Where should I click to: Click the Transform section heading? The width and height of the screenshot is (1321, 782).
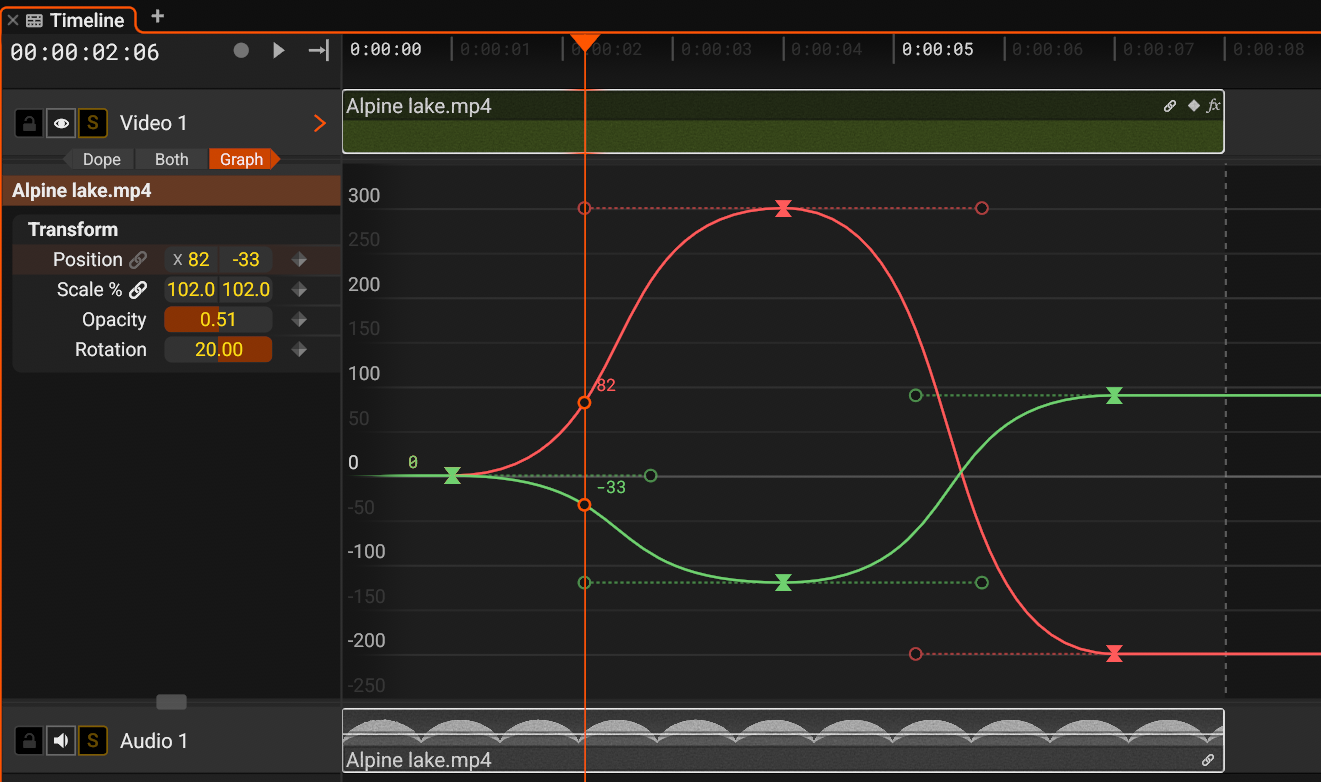click(x=73, y=230)
